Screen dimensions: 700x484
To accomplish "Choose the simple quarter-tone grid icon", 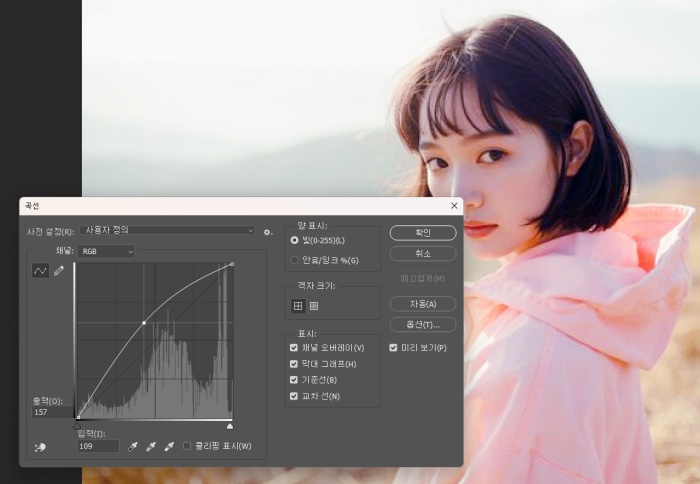I will click(298, 306).
